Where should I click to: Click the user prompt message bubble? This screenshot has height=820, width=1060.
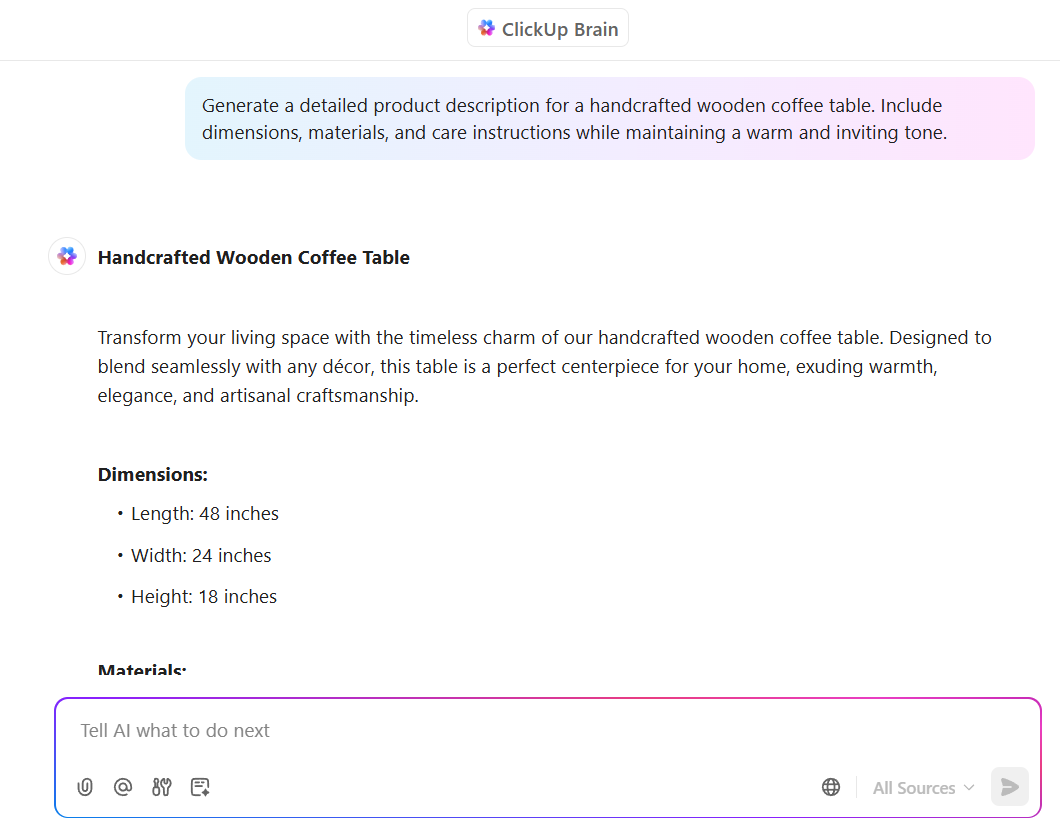pos(609,119)
